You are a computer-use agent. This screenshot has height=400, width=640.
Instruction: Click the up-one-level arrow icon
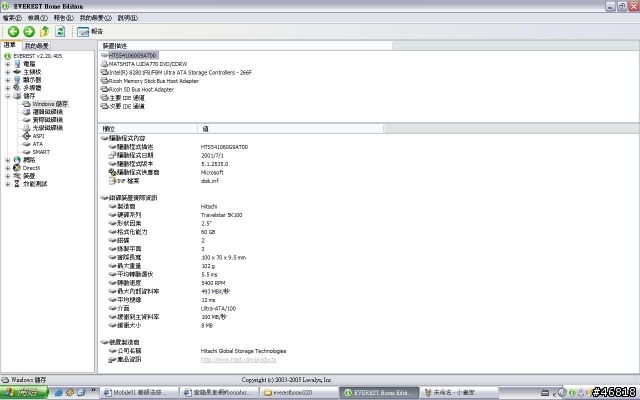tap(44, 31)
